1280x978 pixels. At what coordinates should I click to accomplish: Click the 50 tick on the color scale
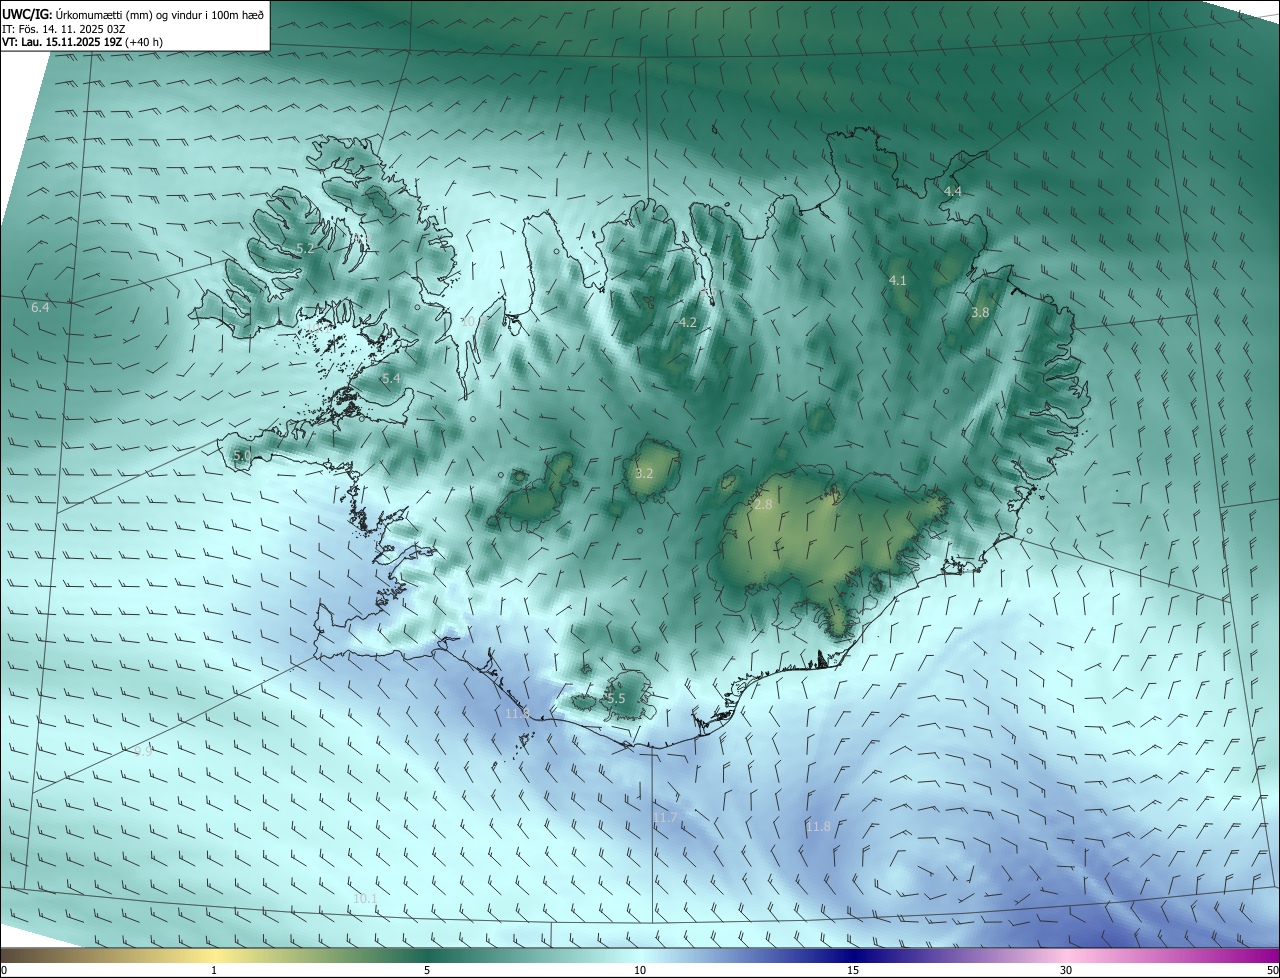[x=1272, y=970]
